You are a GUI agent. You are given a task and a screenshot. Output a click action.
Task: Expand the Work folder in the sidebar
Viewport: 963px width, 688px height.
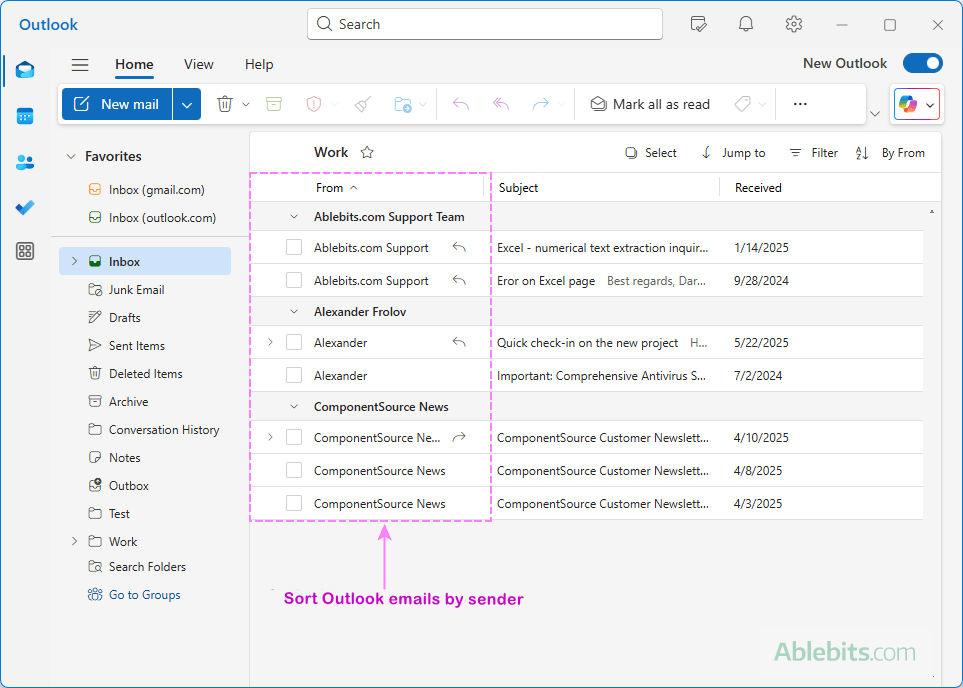[x=73, y=541]
